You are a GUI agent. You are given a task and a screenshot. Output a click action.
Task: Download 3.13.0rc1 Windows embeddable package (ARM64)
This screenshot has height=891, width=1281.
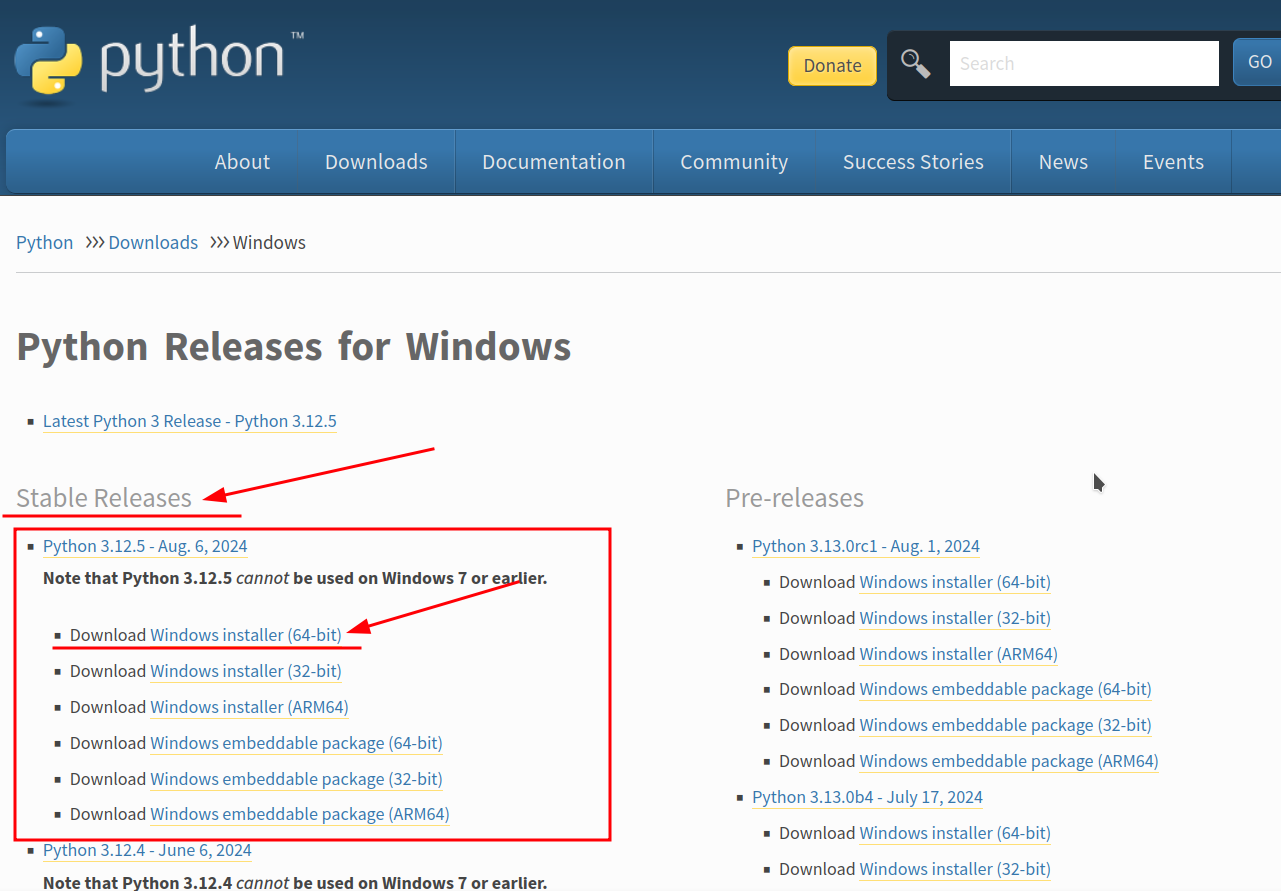point(1009,761)
